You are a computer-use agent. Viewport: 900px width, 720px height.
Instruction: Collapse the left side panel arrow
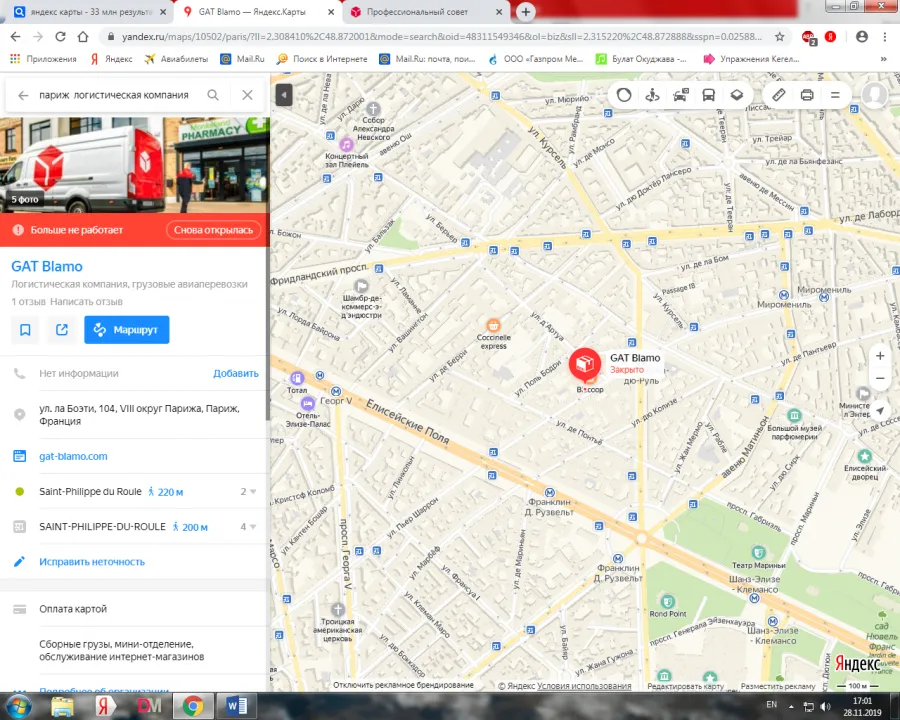click(284, 95)
